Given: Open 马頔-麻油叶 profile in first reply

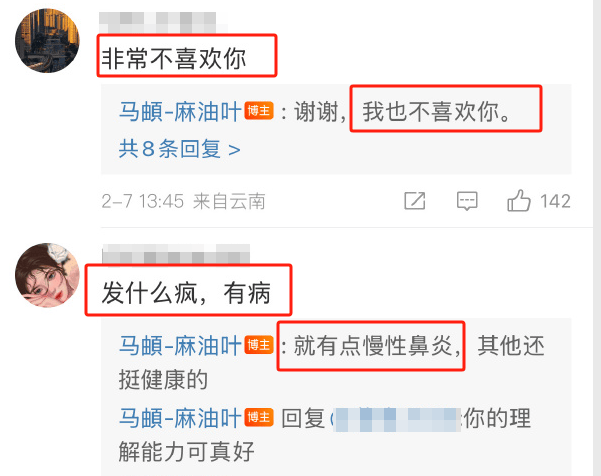Looking at the screenshot, I should 180,112.
